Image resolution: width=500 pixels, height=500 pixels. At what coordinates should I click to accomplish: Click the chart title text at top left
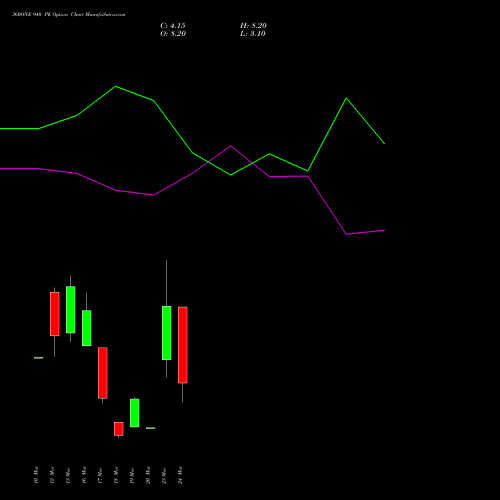(69, 15)
